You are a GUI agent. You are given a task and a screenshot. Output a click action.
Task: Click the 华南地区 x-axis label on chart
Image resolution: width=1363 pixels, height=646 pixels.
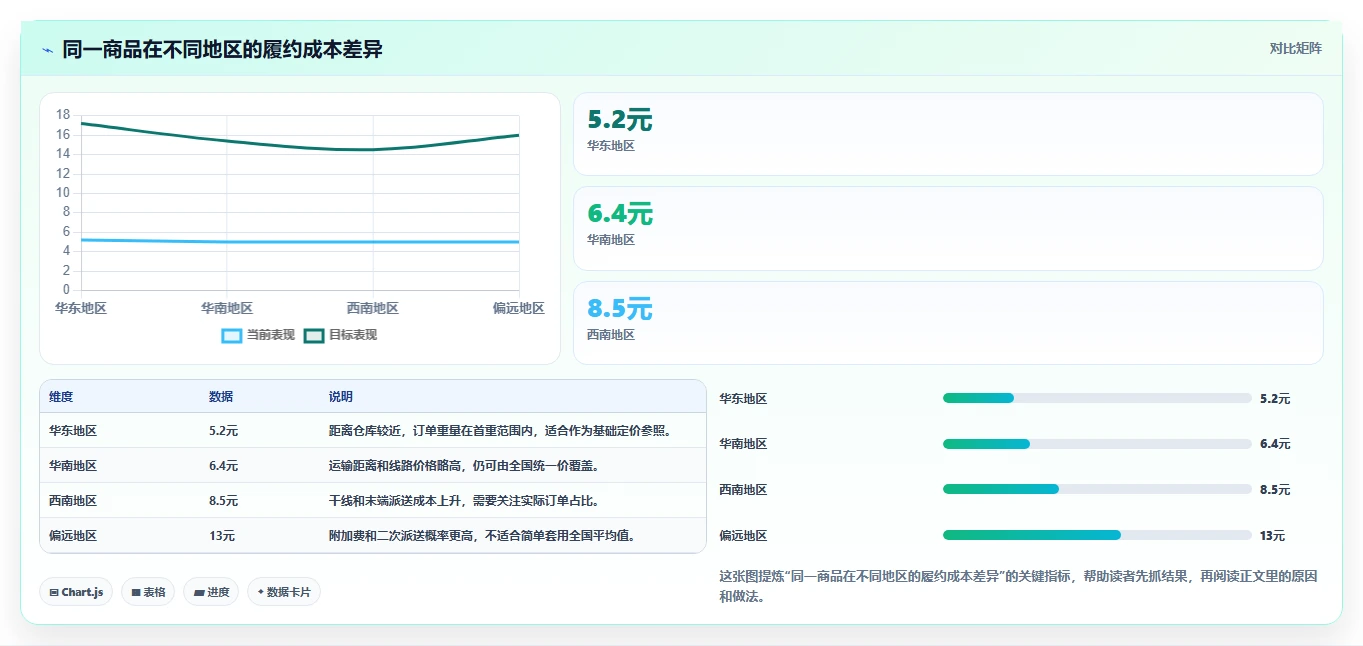tap(227, 308)
